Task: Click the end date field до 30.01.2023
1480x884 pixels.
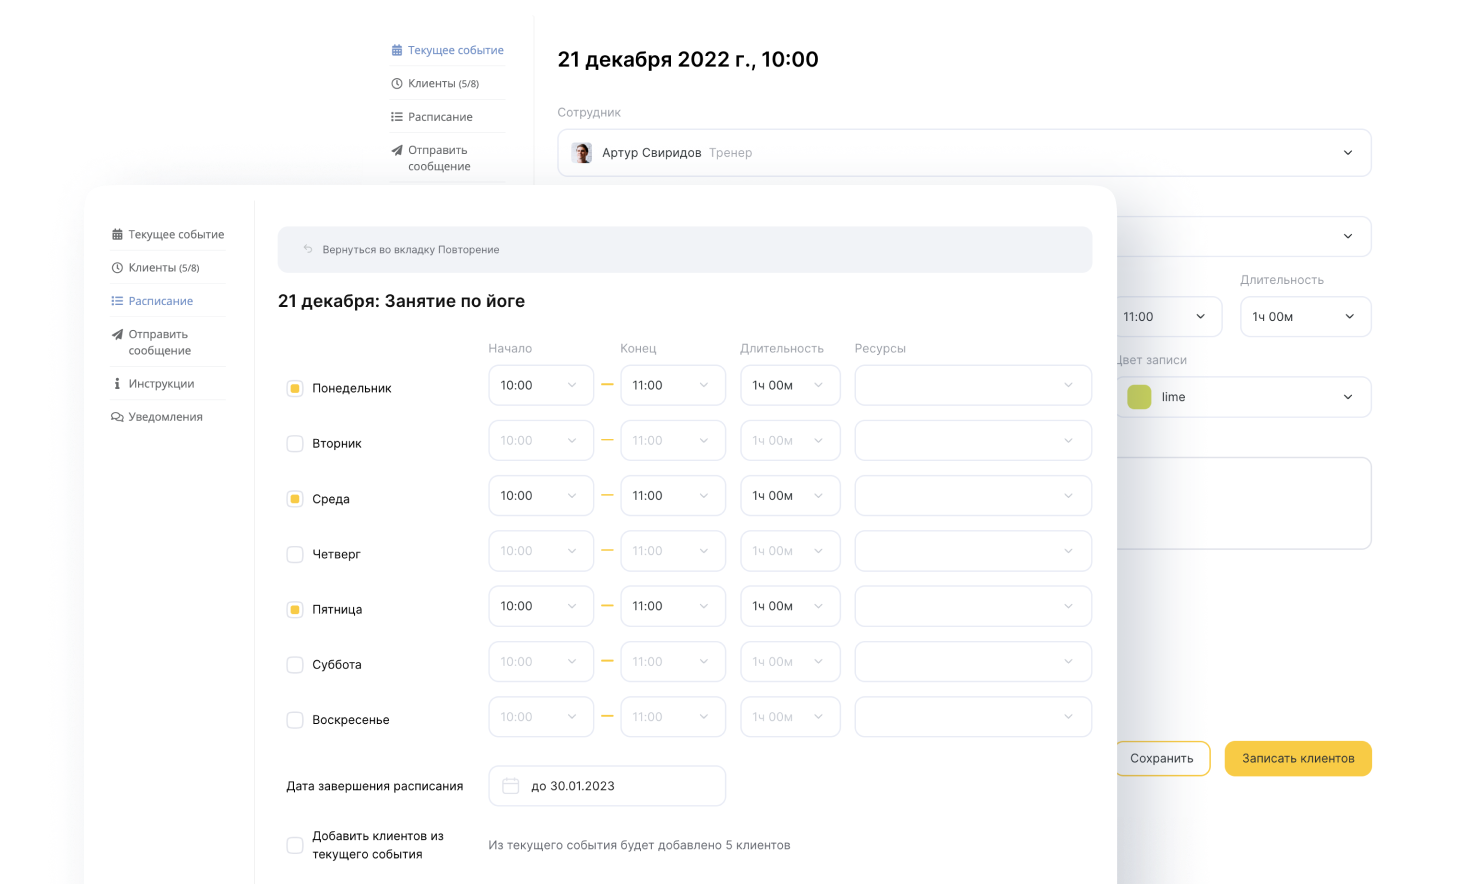Action: pyautogui.click(x=607, y=786)
